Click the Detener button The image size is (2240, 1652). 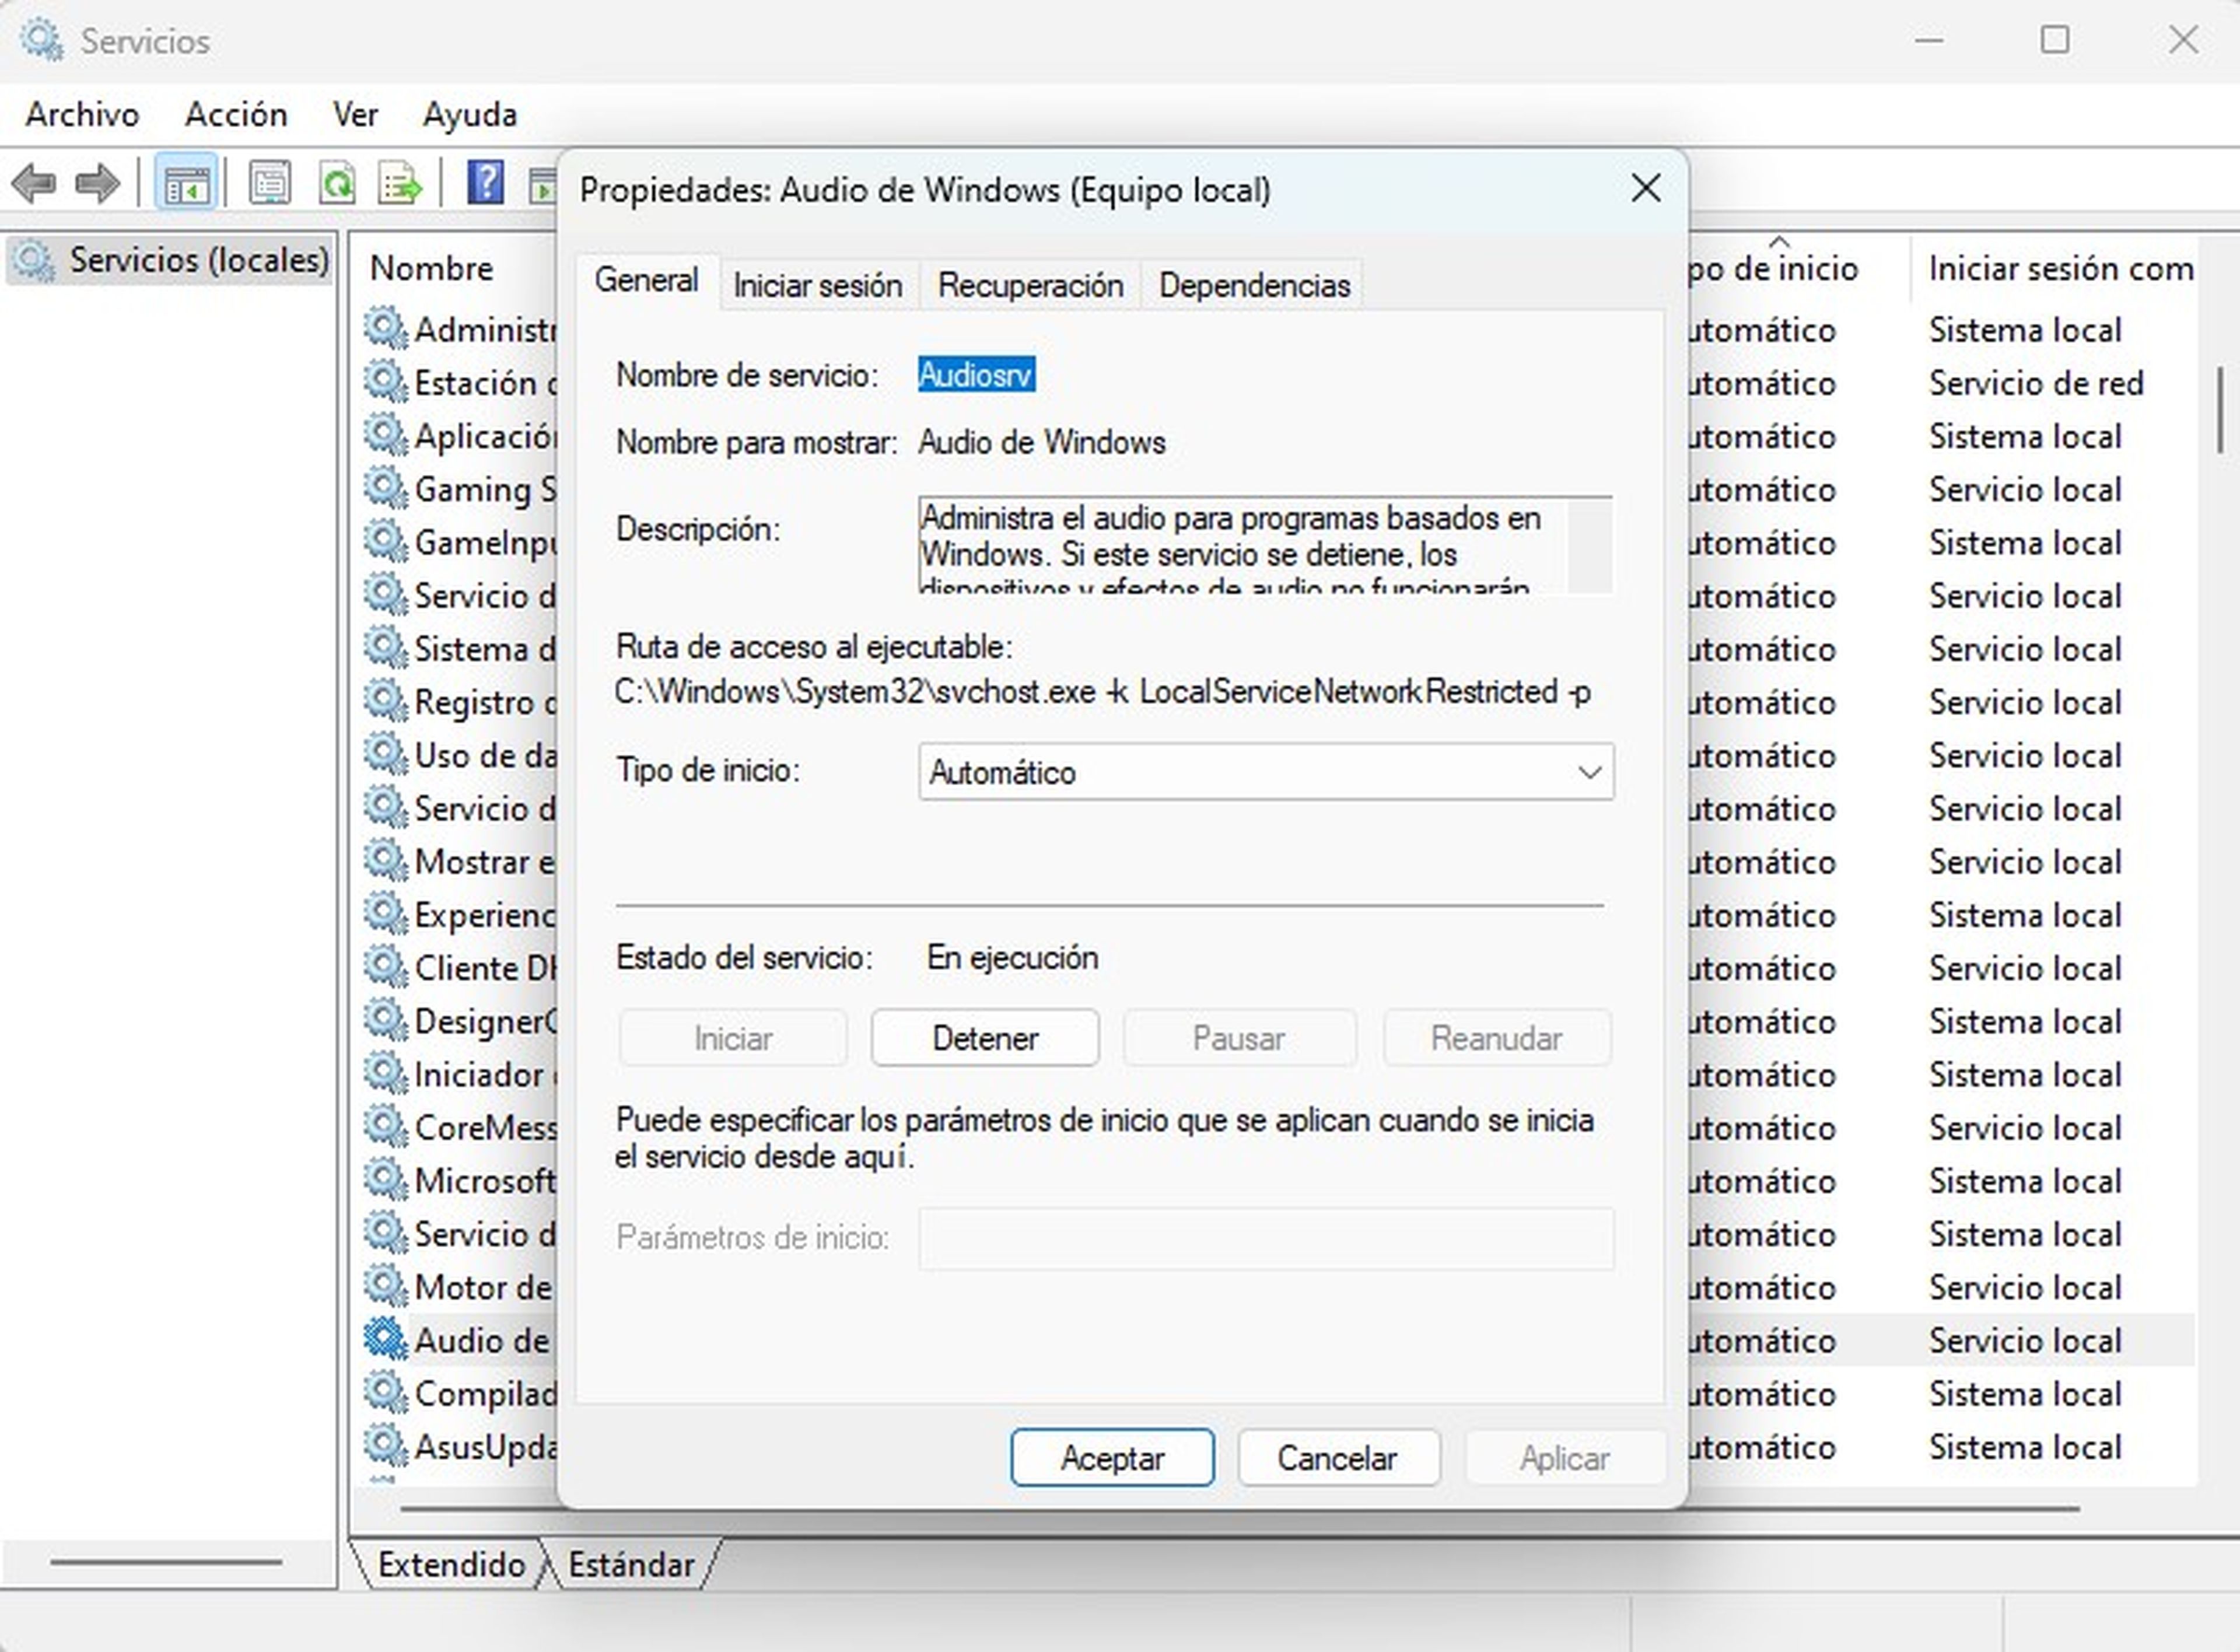tap(985, 1038)
